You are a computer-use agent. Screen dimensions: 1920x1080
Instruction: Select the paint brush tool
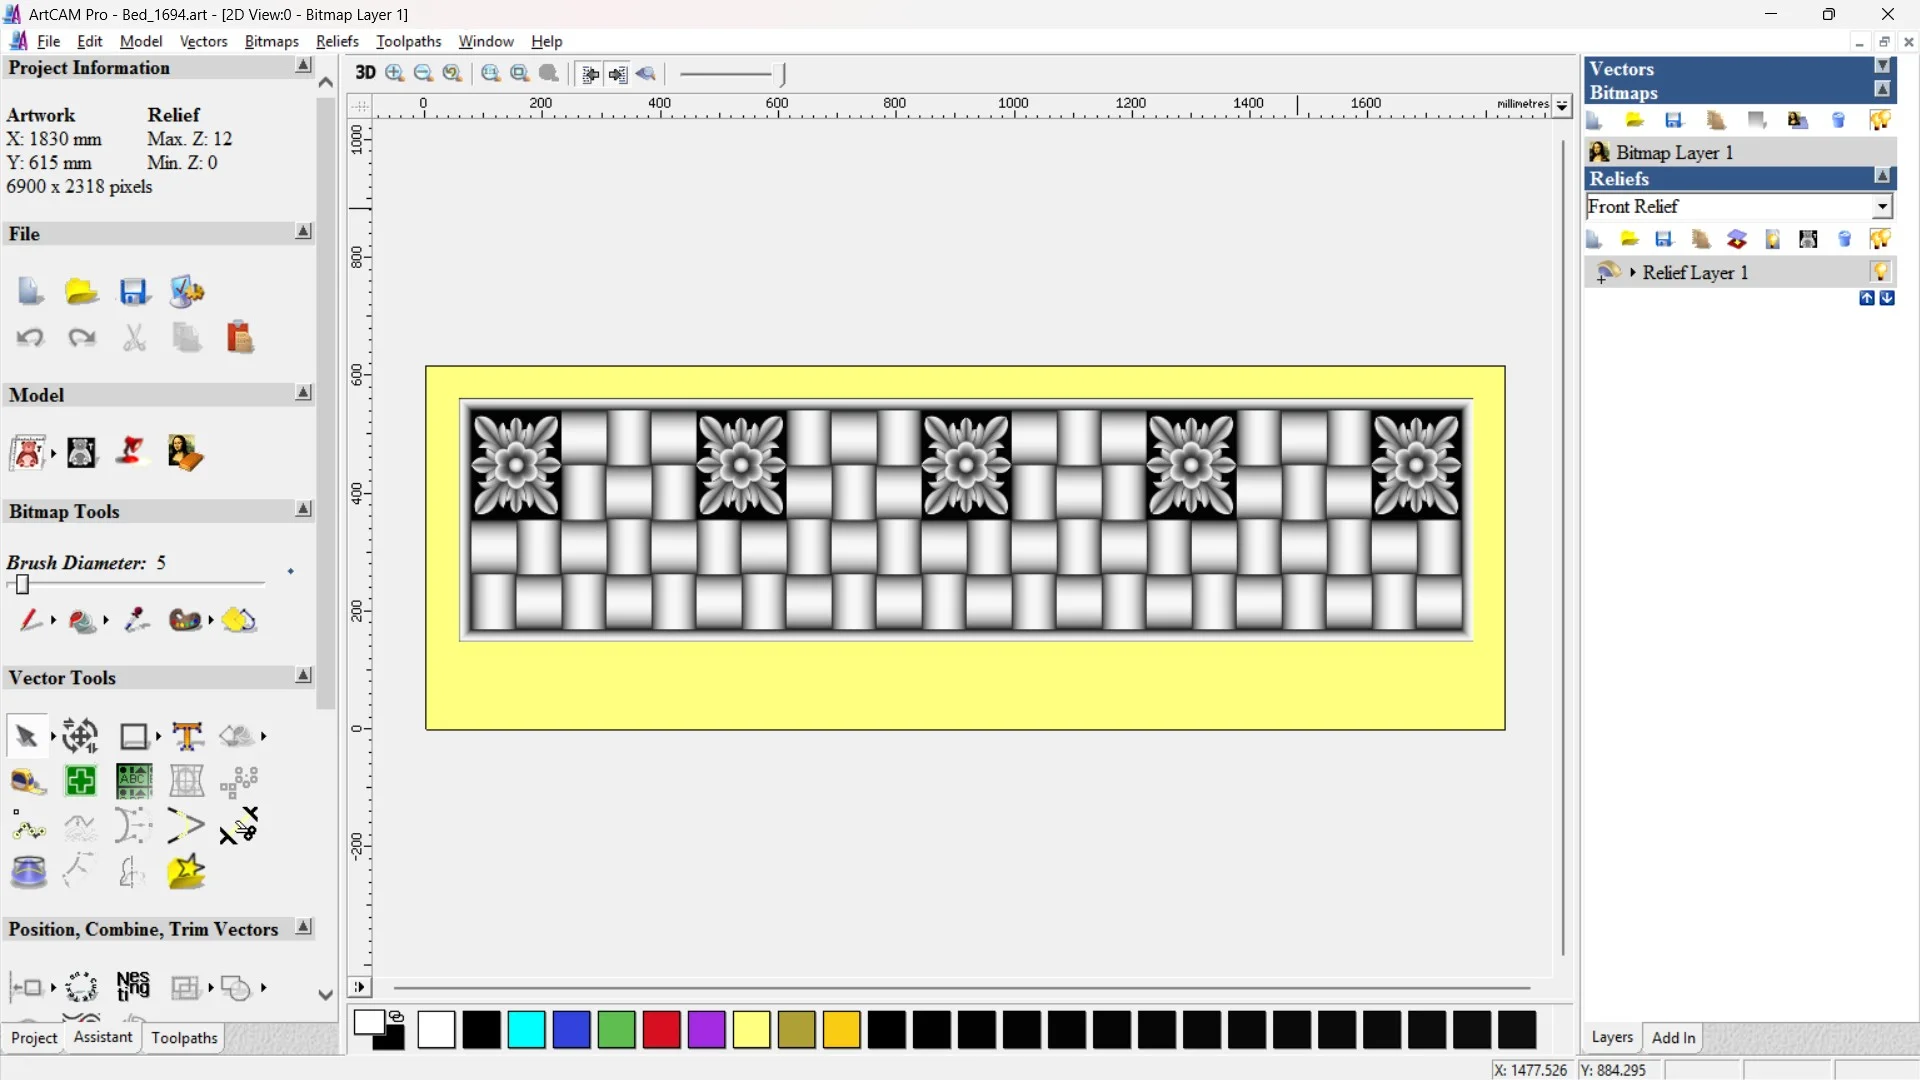(x=30, y=621)
